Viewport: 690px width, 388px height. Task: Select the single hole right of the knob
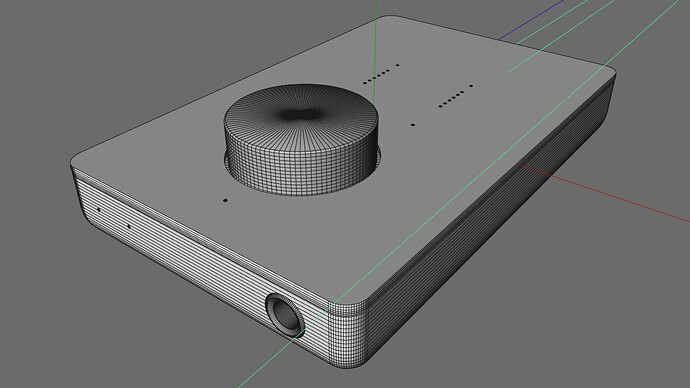click(412, 125)
